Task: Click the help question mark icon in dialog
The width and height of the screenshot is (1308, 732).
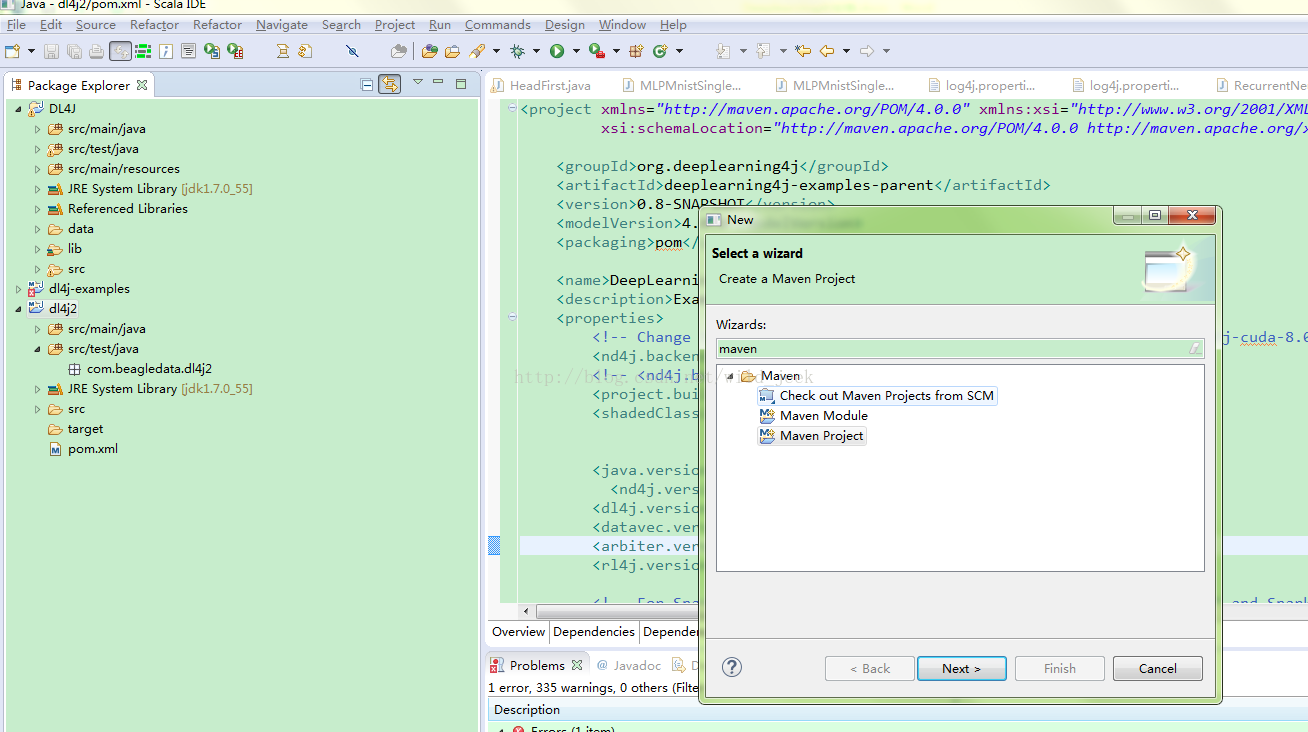Action: click(732, 667)
